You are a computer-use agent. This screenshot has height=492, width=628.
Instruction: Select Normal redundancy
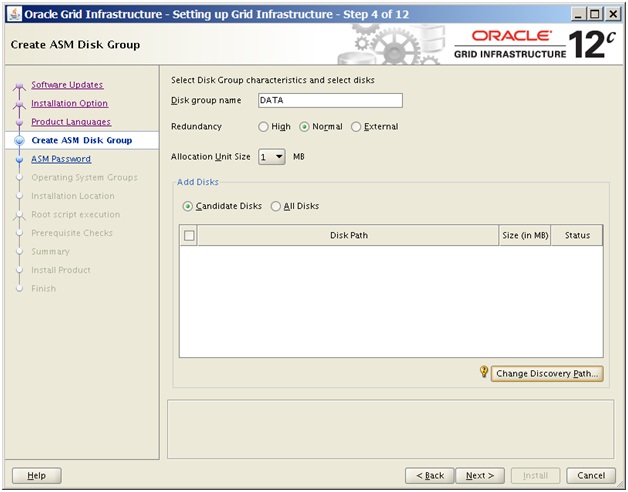coord(321,127)
